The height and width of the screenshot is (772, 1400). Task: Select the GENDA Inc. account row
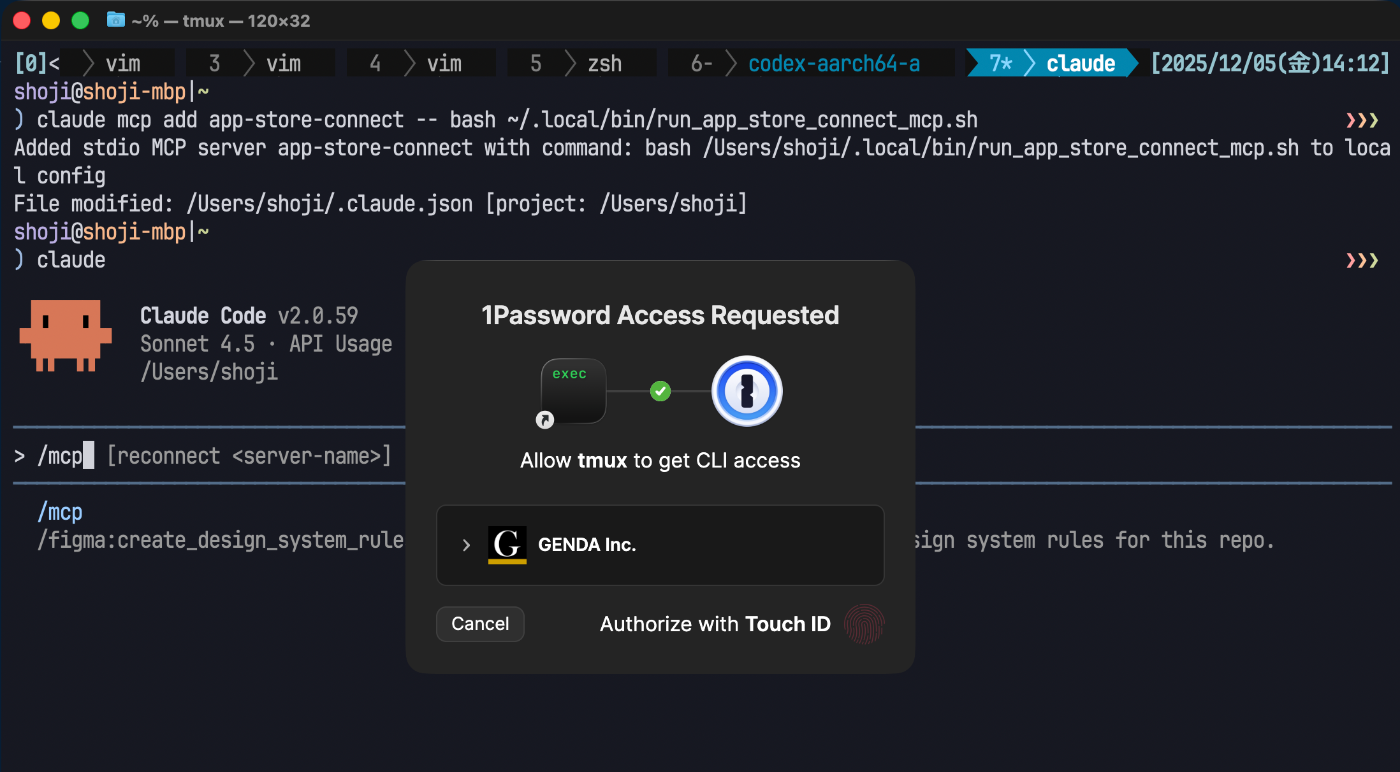click(x=660, y=545)
